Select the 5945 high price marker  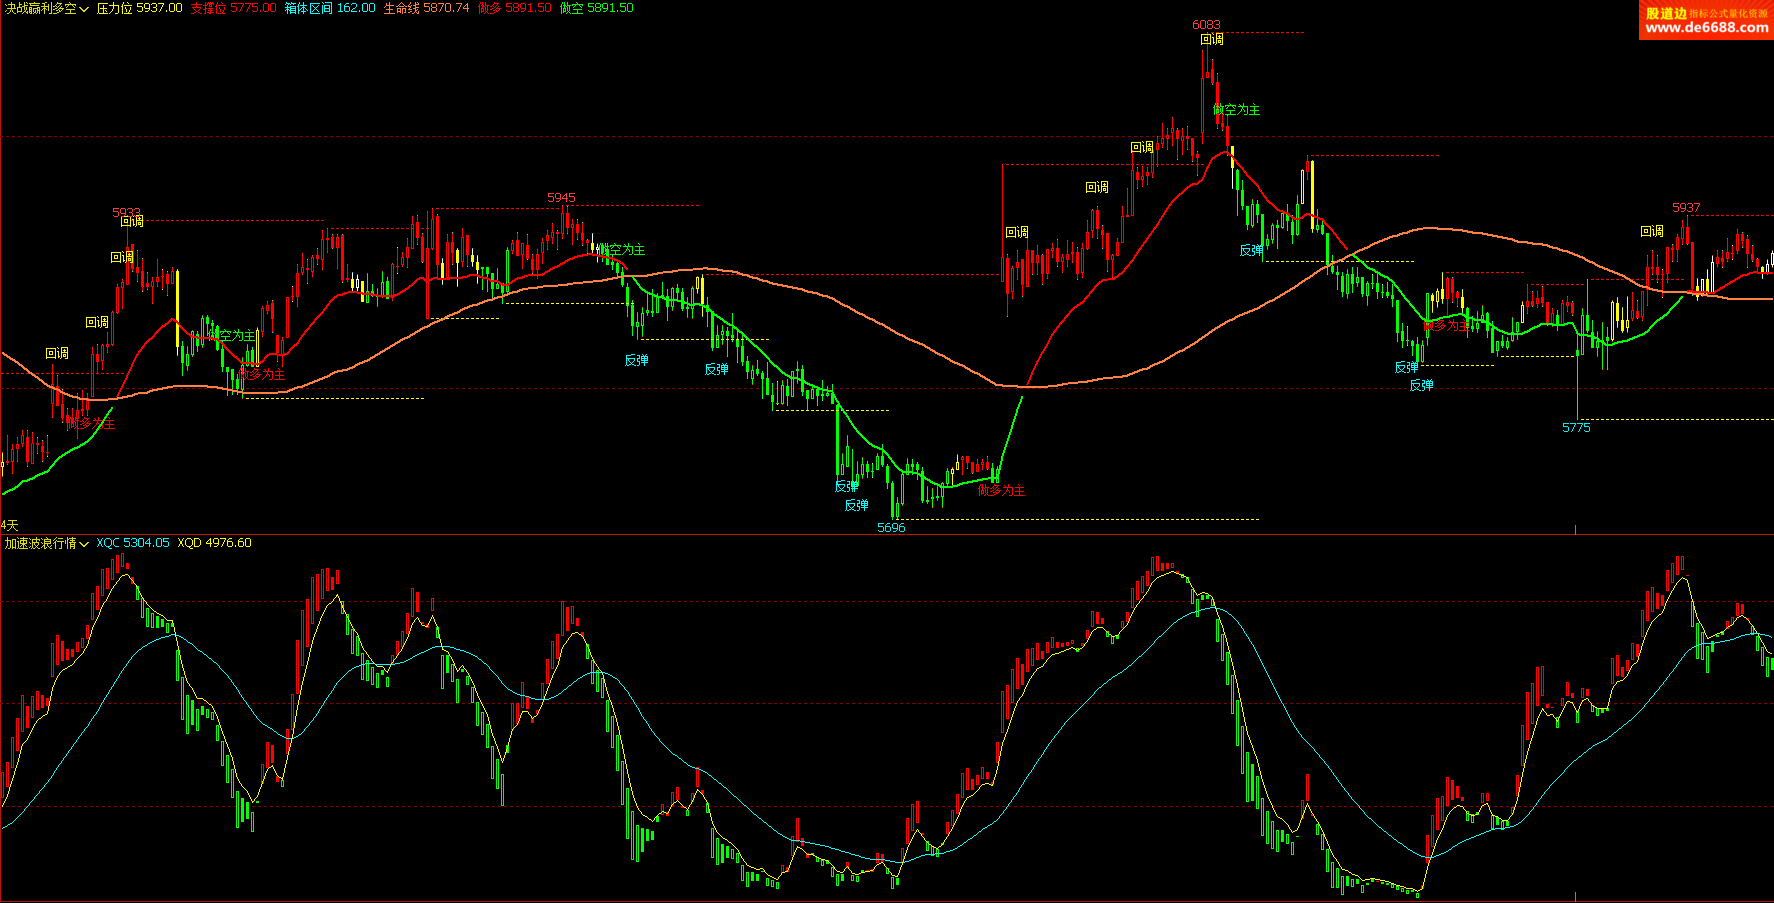pyautogui.click(x=561, y=198)
